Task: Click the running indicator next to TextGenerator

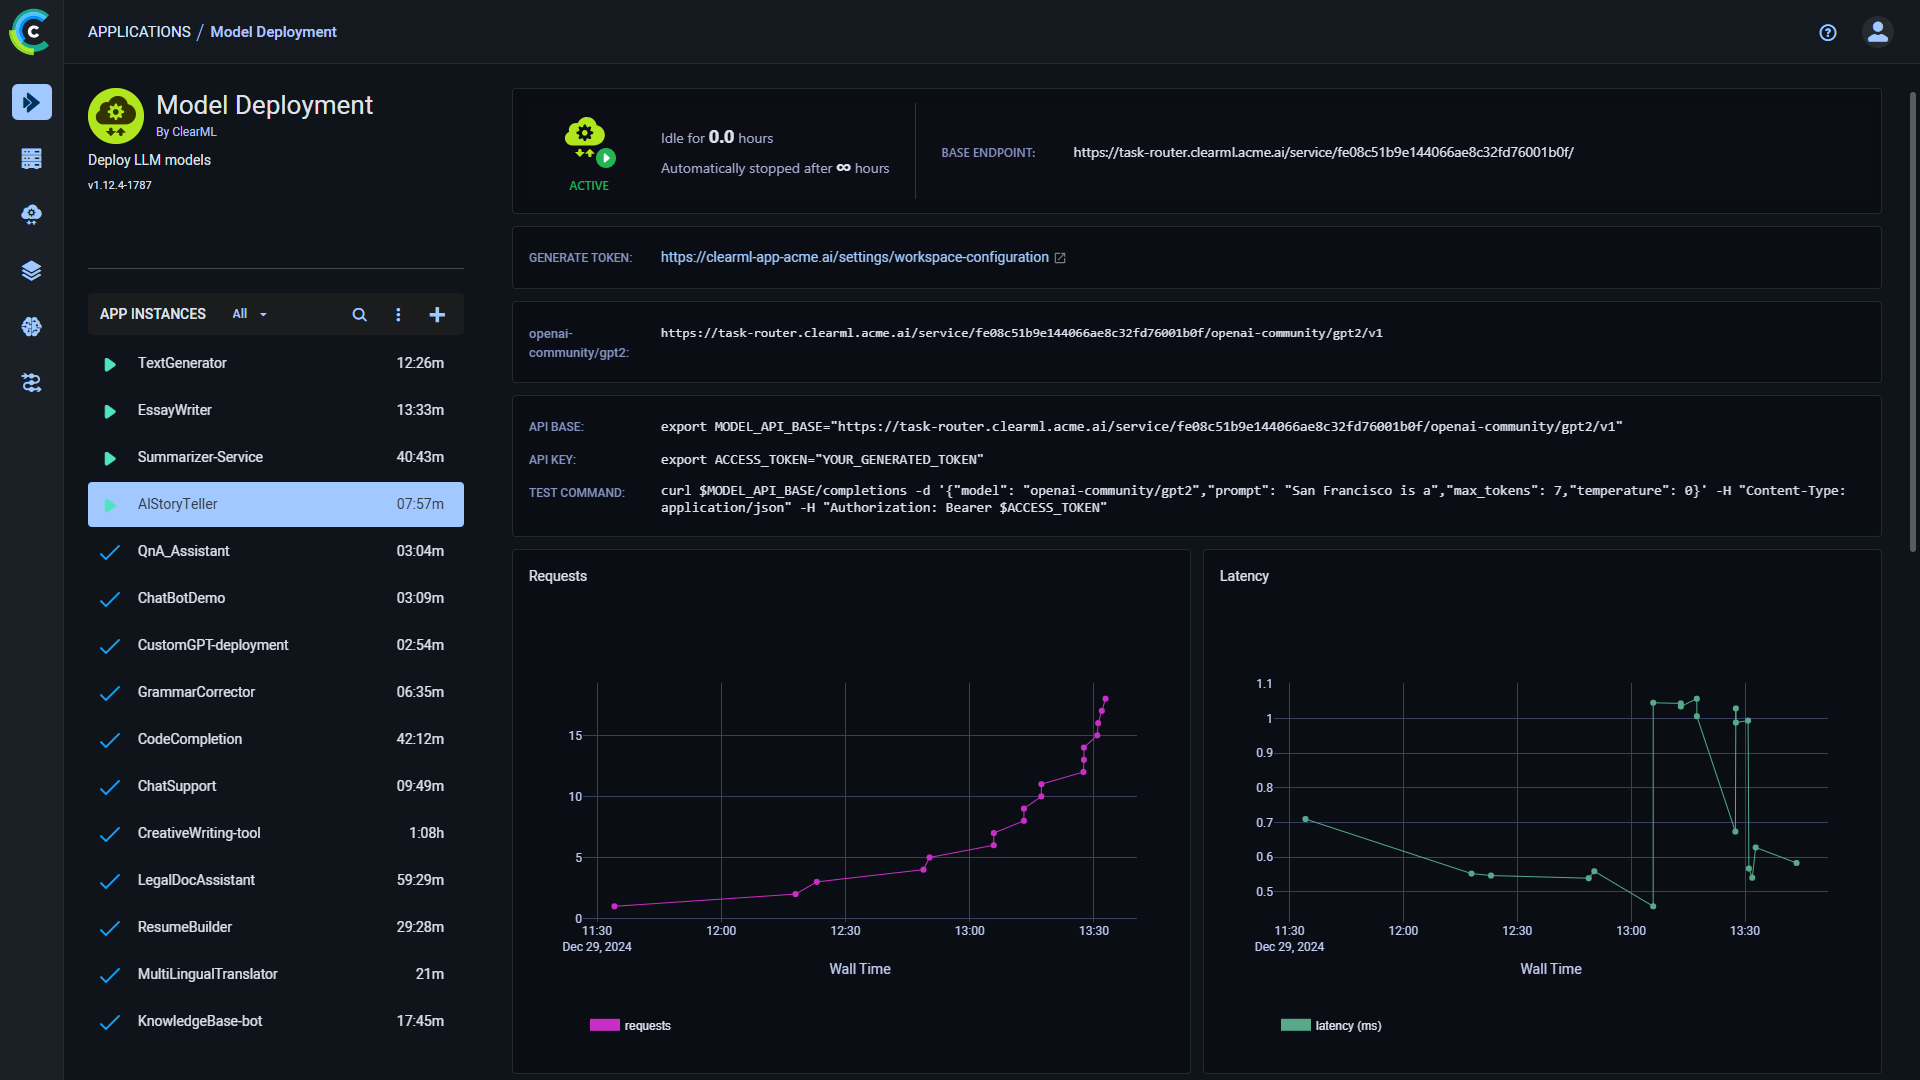Action: pyautogui.click(x=110, y=364)
